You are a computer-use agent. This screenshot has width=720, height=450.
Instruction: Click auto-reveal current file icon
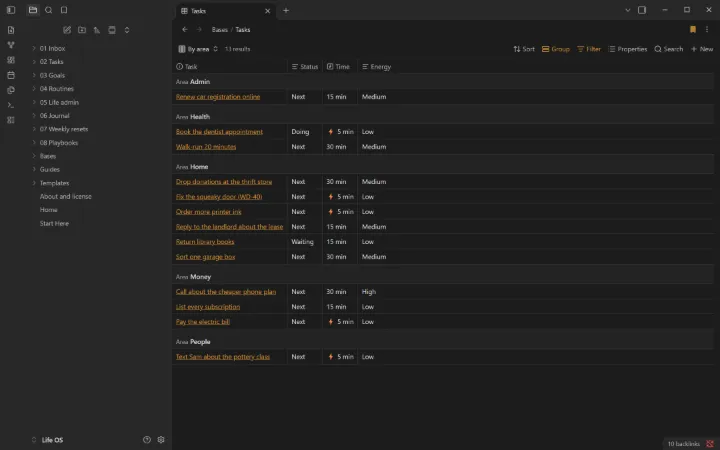(x=112, y=30)
